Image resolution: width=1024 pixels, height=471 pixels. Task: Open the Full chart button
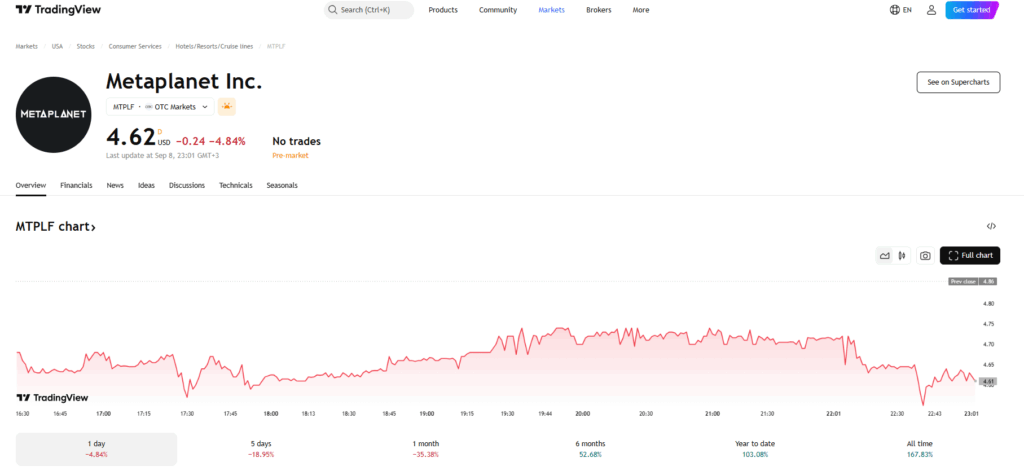(x=970, y=255)
